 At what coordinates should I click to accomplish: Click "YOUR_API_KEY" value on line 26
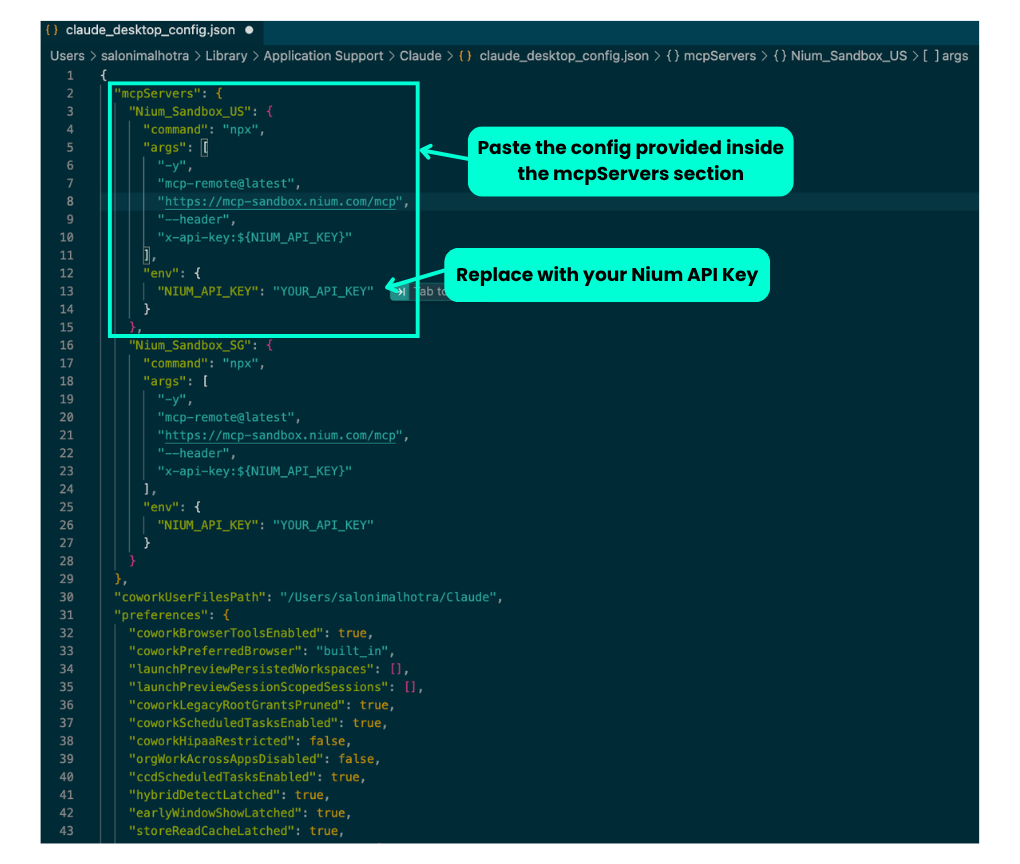(x=323, y=525)
